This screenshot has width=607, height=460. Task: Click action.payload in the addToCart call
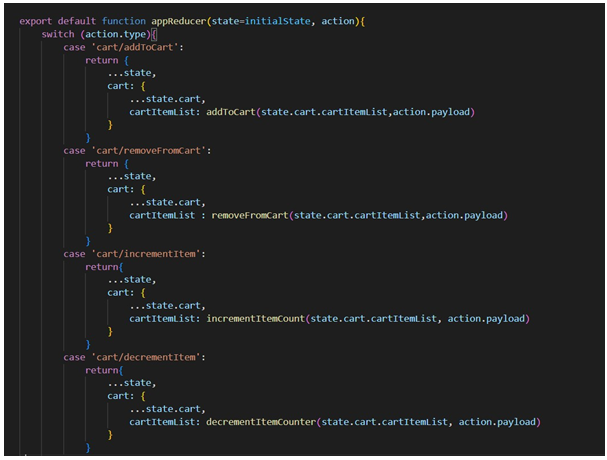434,111
